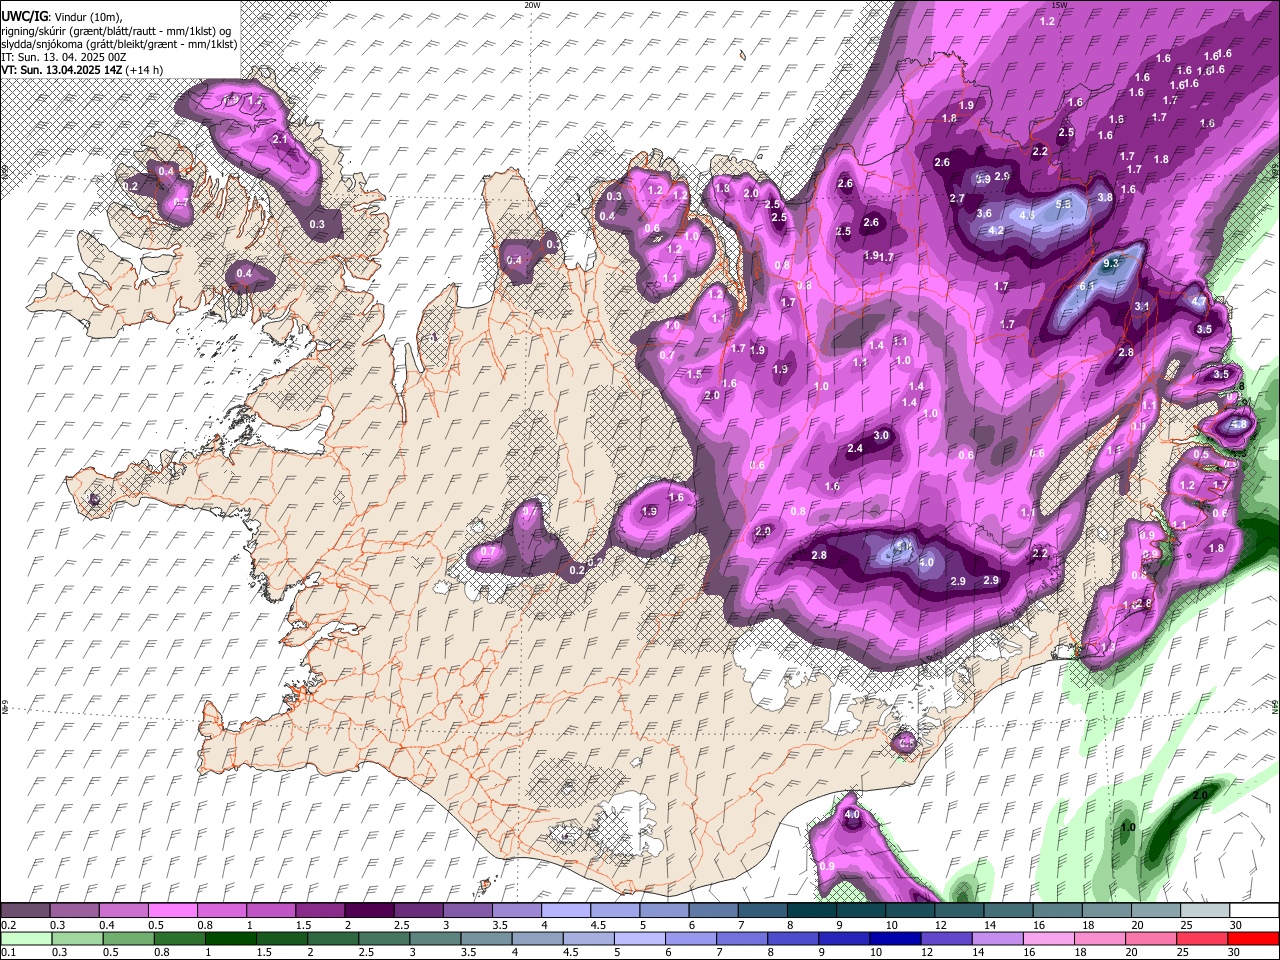Click the 3.8 snowfall value
The image size is (1280, 960).
(1105, 198)
